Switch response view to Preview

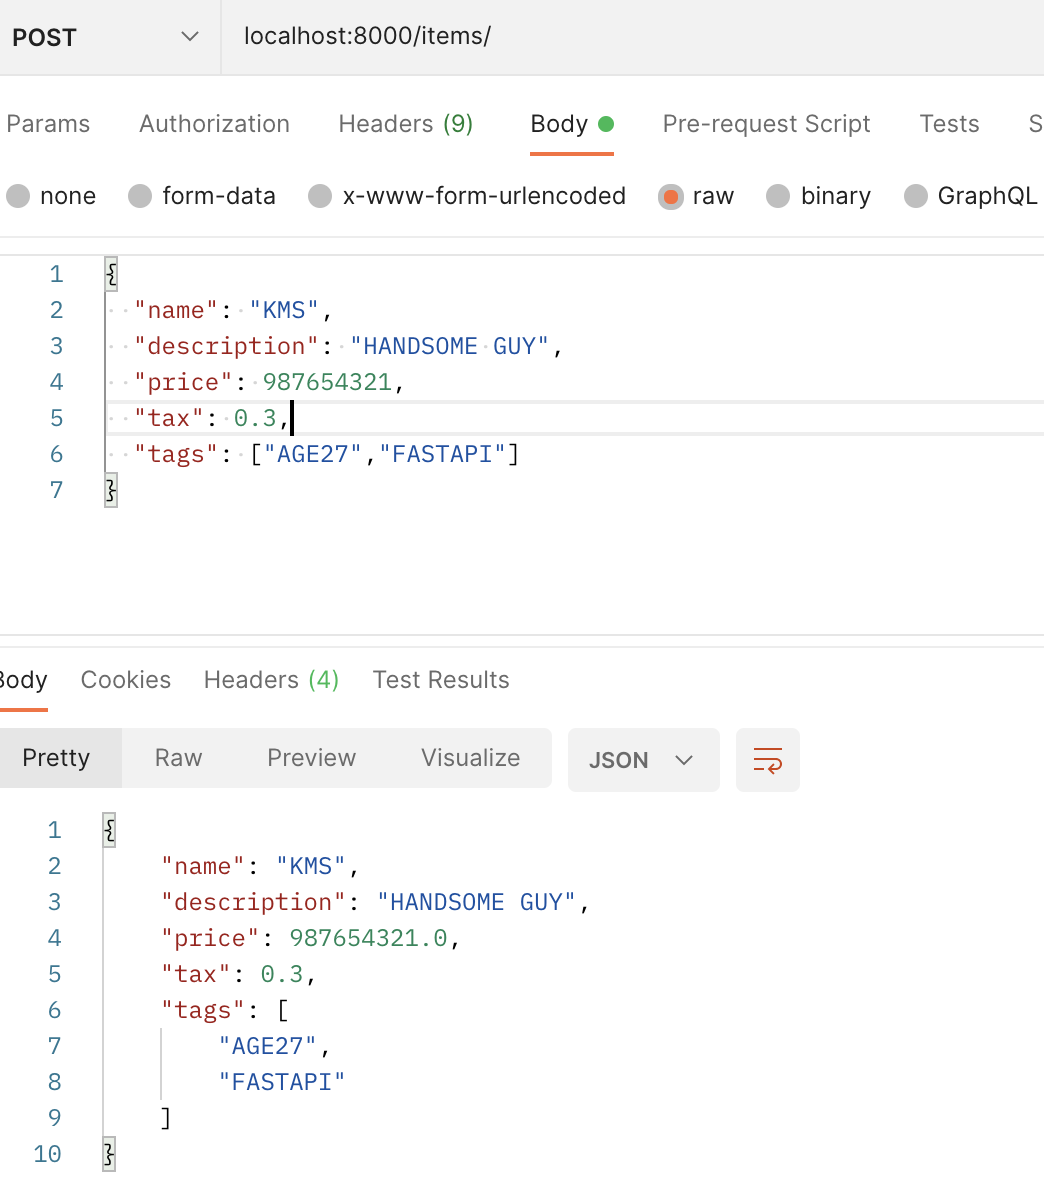[x=311, y=757]
